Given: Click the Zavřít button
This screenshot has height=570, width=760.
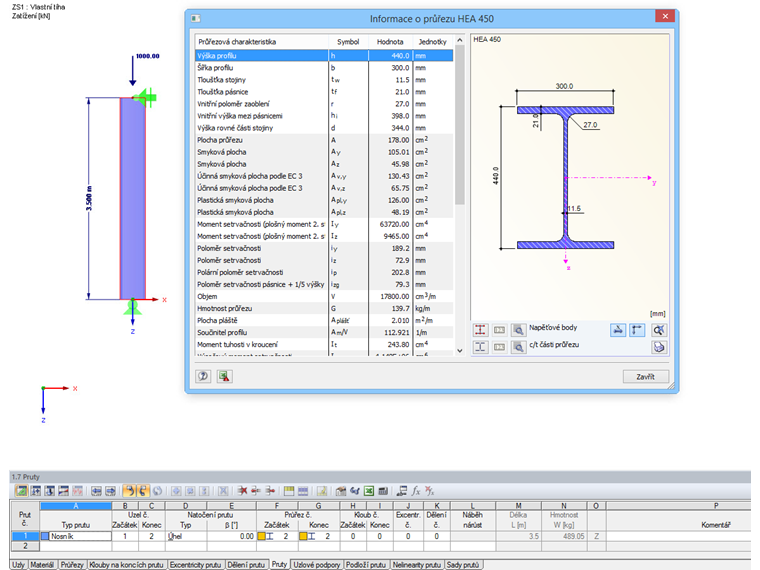Looking at the screenshot, I should (x=646, y=377).
